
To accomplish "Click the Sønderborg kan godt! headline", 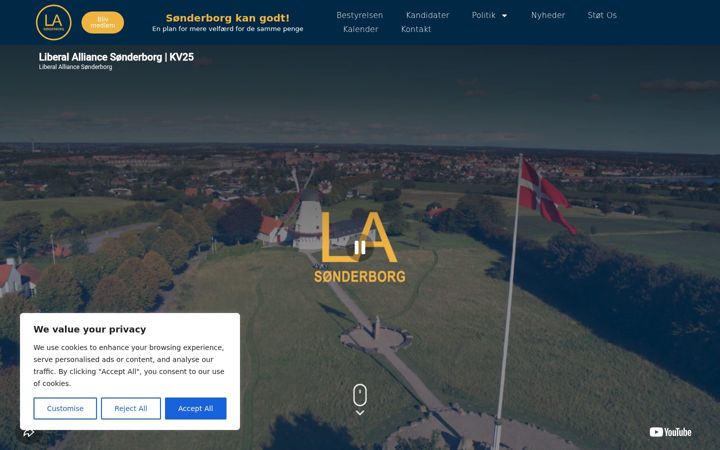I will point(228,18).
